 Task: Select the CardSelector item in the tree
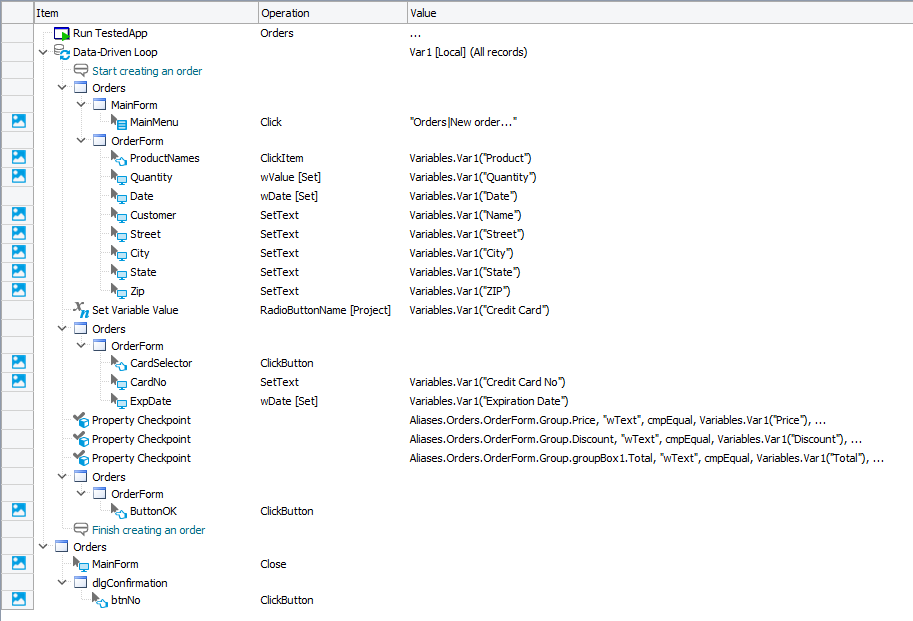point(161,363)
